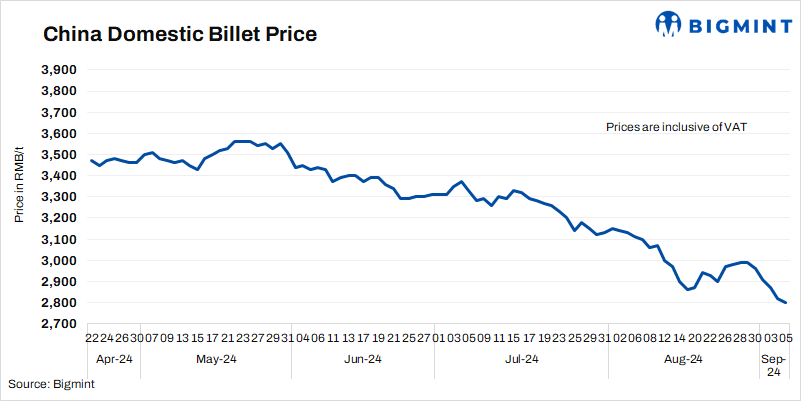Click the Jun-24 month label
This screenshot has width=801, height=401.
[362, 358]
